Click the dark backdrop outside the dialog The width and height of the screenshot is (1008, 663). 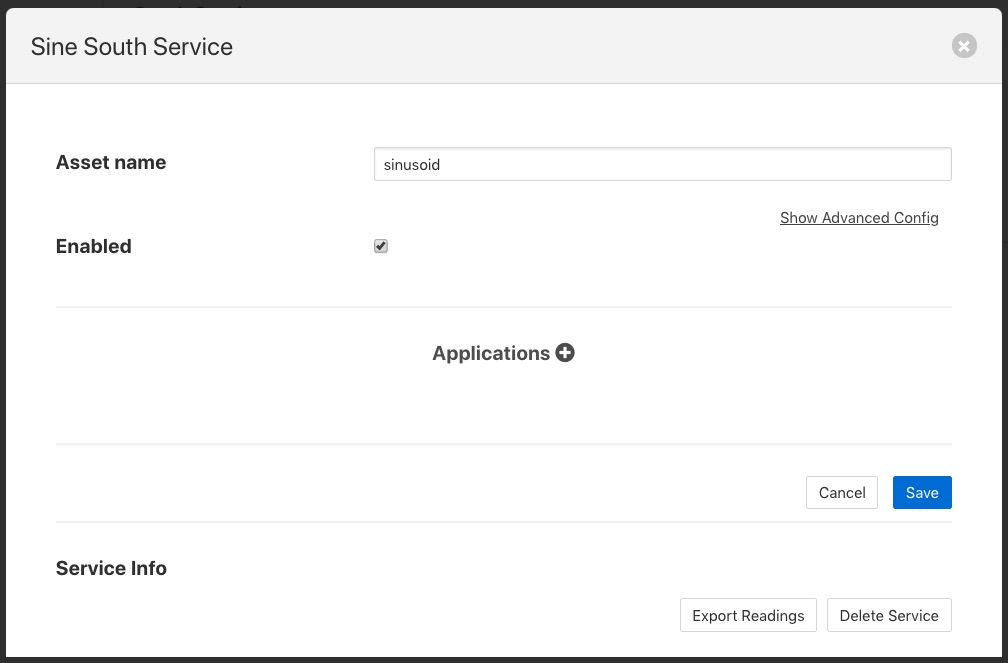coord(50,3)
